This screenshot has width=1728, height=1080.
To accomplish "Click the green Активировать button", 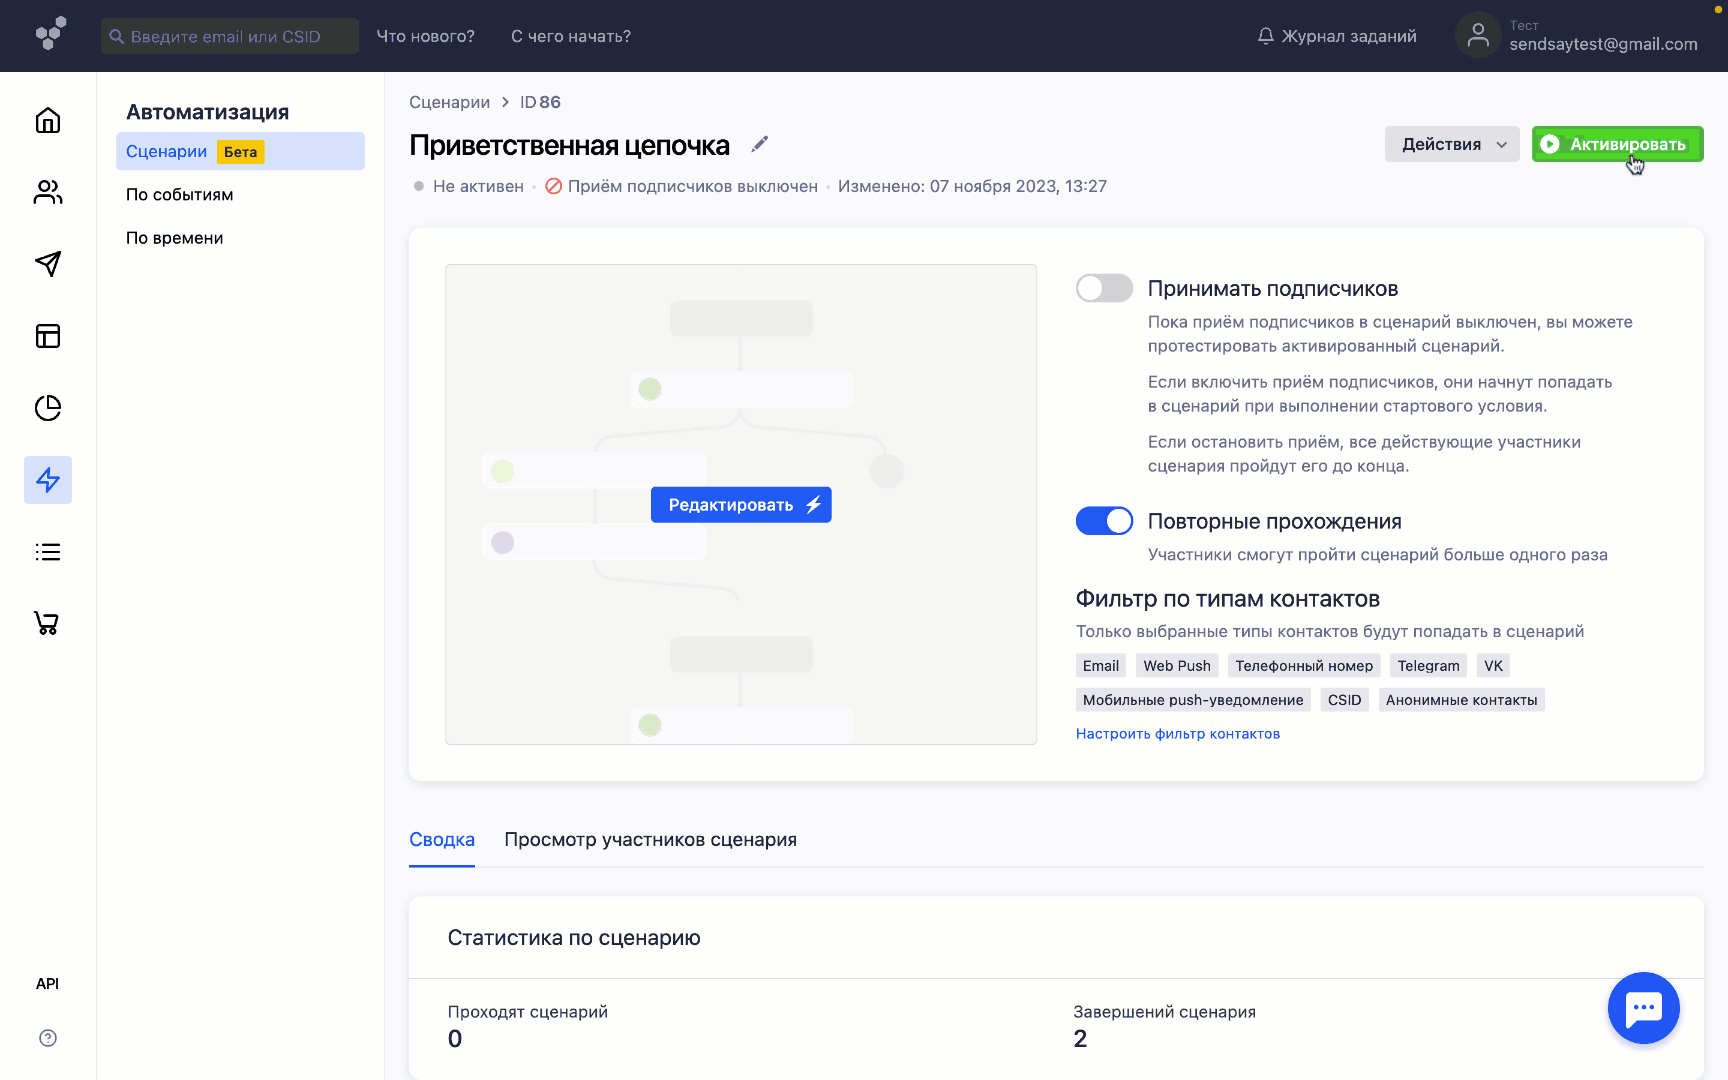I will tap(1617, 143).
